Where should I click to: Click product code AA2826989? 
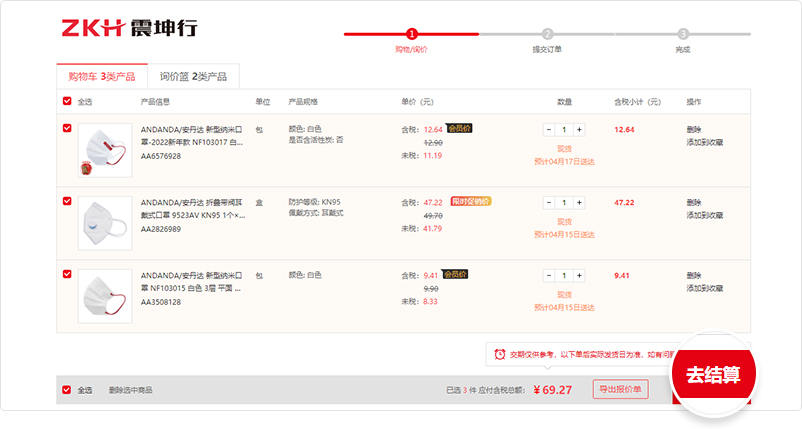pos(161,230)
